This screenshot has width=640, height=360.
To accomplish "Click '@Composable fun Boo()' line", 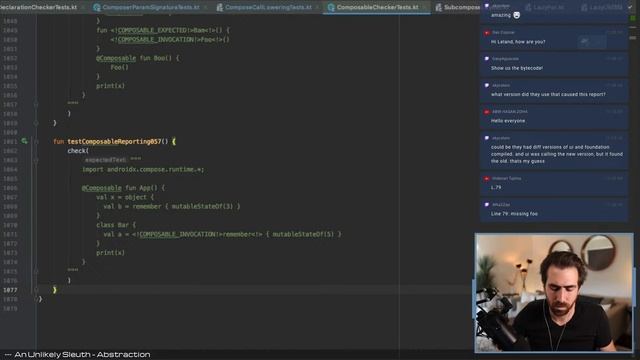I will [138, 58].
